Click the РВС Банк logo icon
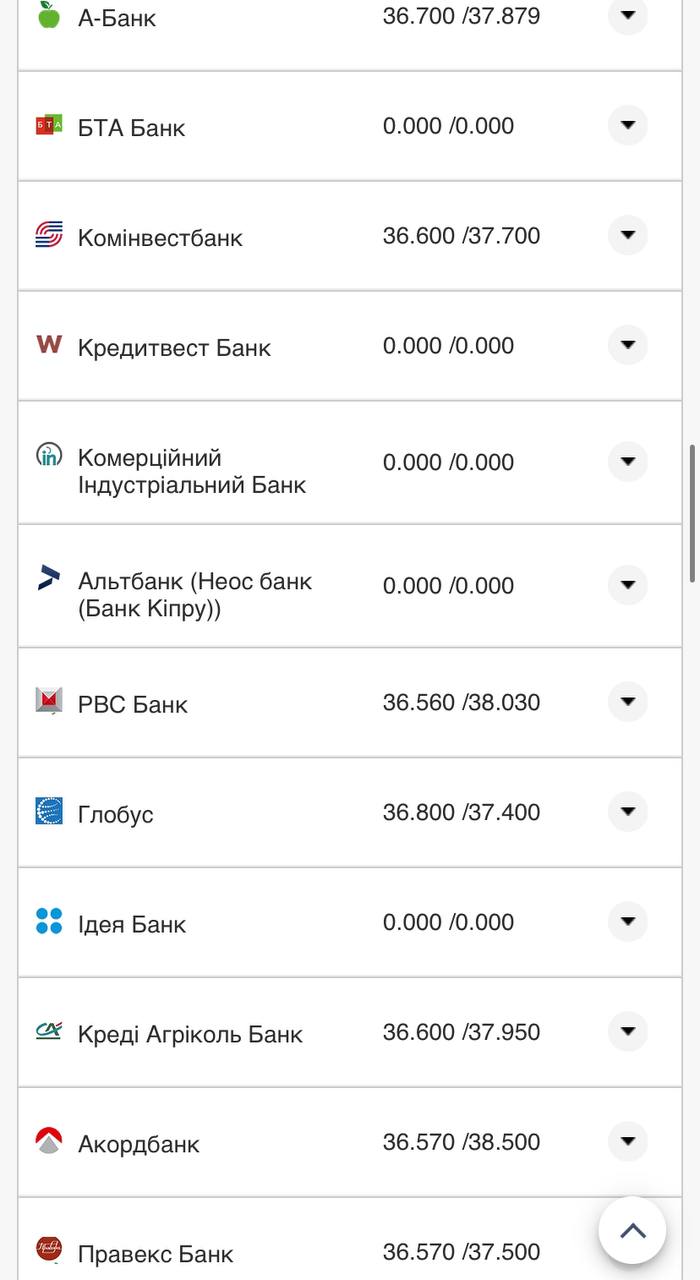The width and height of the screenshot is (700, 1280). coord(49,701)
